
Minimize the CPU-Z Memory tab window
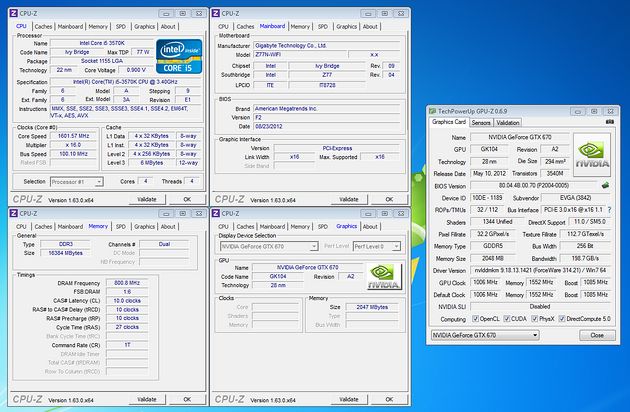166,214
